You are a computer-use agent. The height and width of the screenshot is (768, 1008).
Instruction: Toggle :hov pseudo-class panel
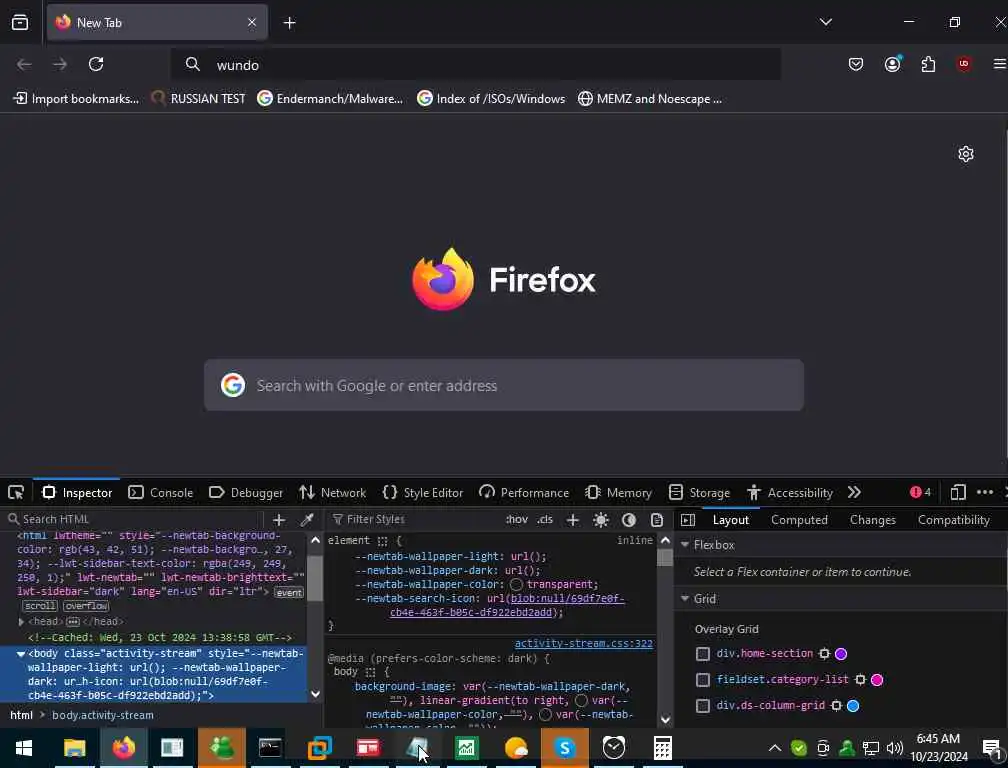point(516,519)
